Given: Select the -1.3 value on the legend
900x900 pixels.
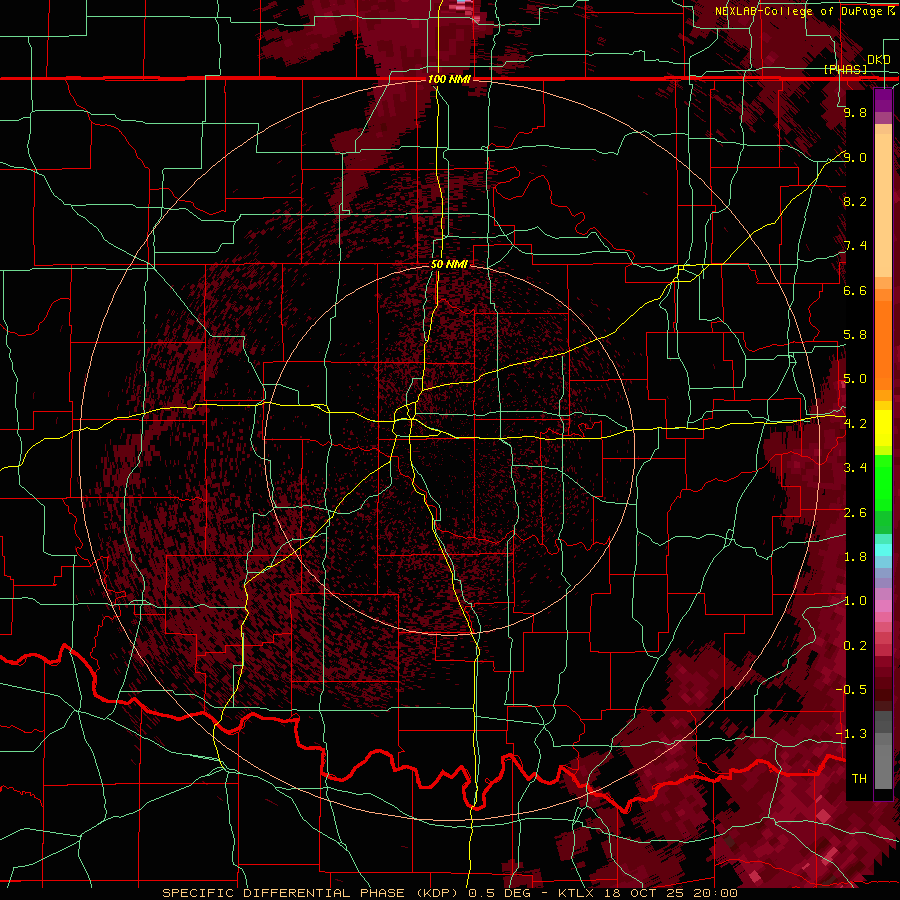Looking at the screenshot, I should [x=851, y=734].
